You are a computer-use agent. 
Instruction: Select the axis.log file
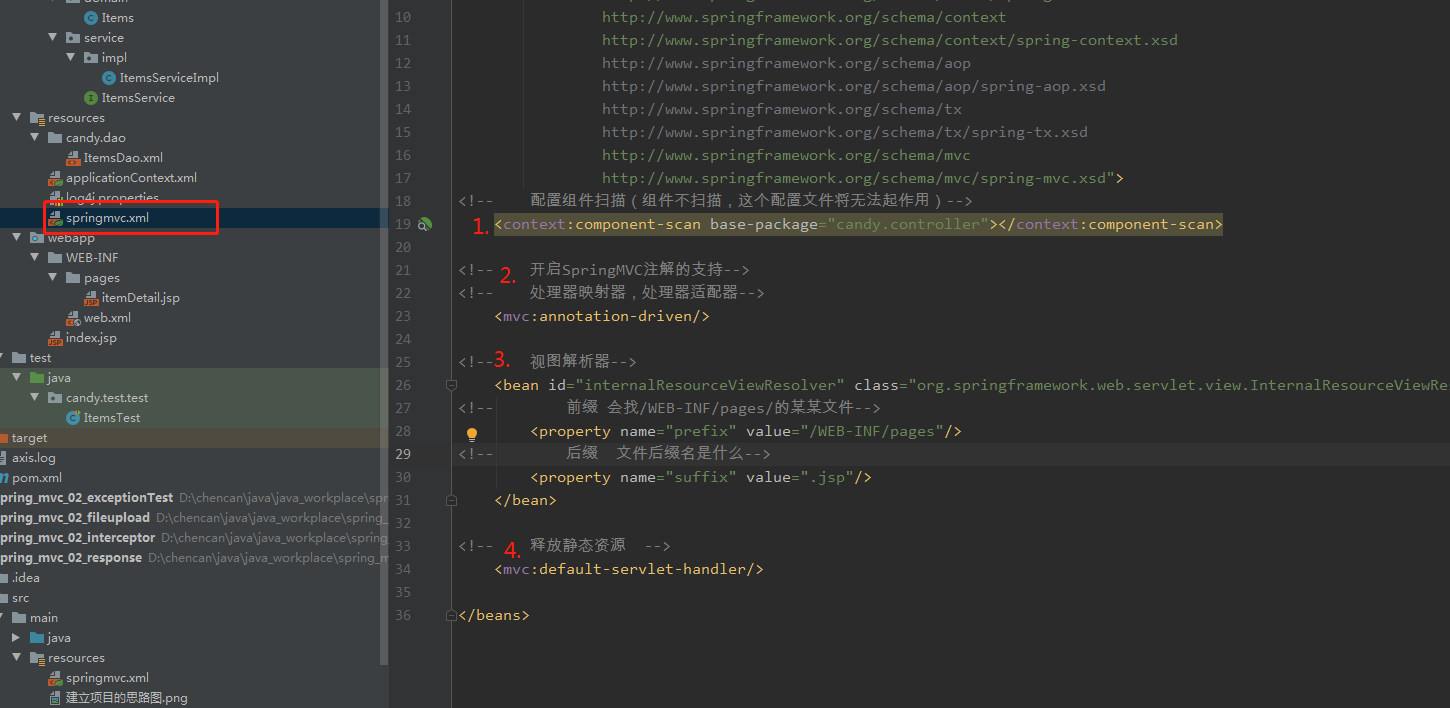(34, 458)
